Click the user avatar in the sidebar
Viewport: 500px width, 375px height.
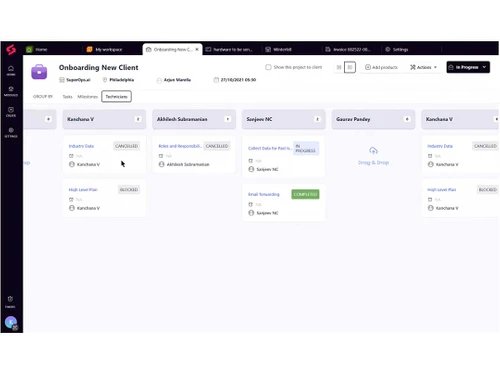point(11,322)
